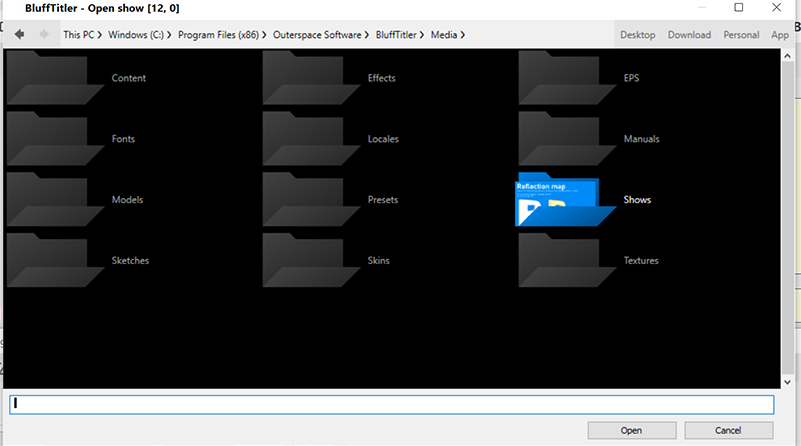Go forward with the right arrow
Viewport: 801px width, 446px height.
[44, 34]
